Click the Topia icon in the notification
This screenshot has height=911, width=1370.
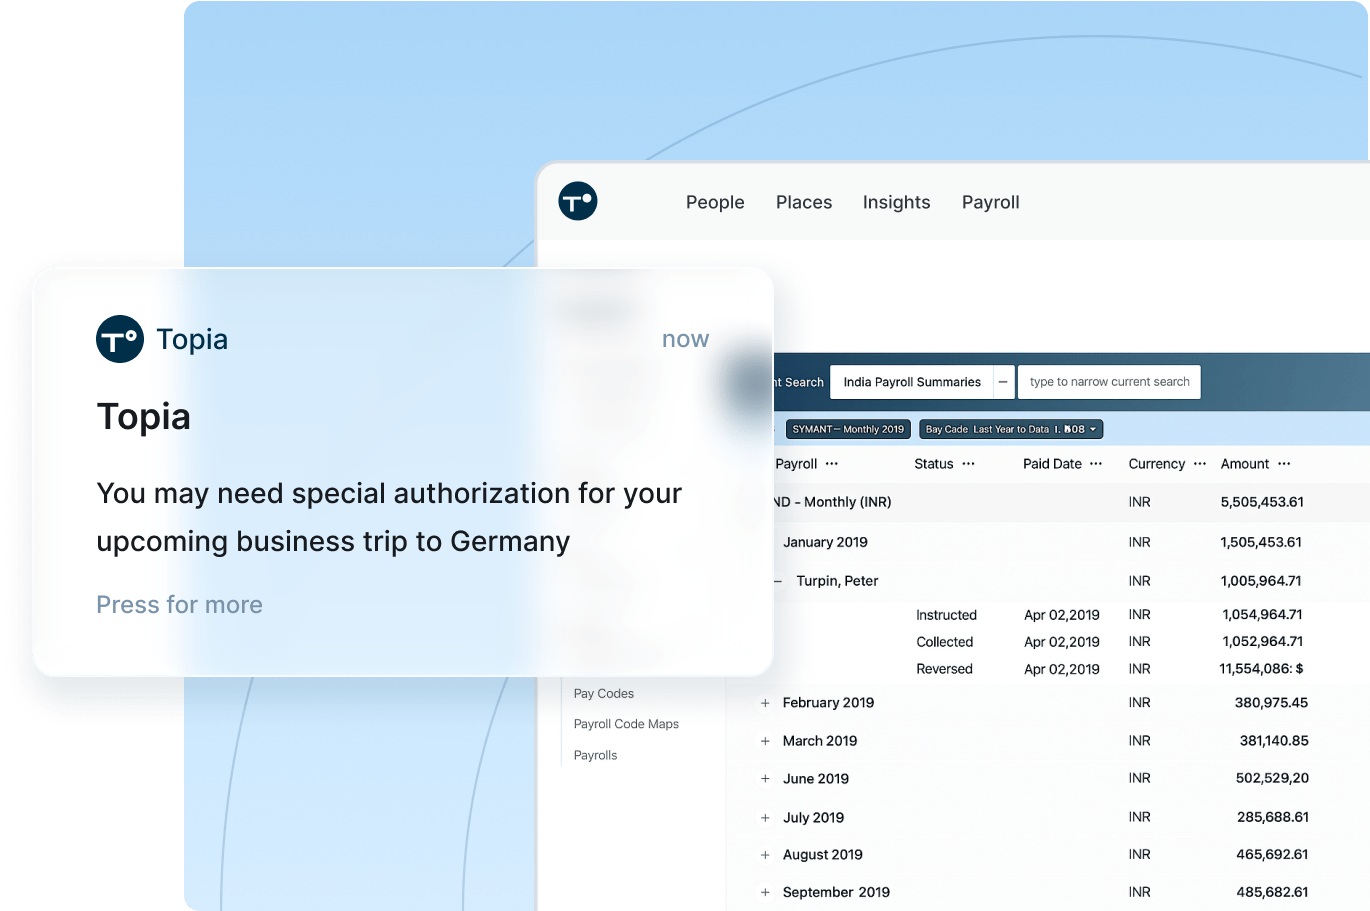click(x=120, y=339)
